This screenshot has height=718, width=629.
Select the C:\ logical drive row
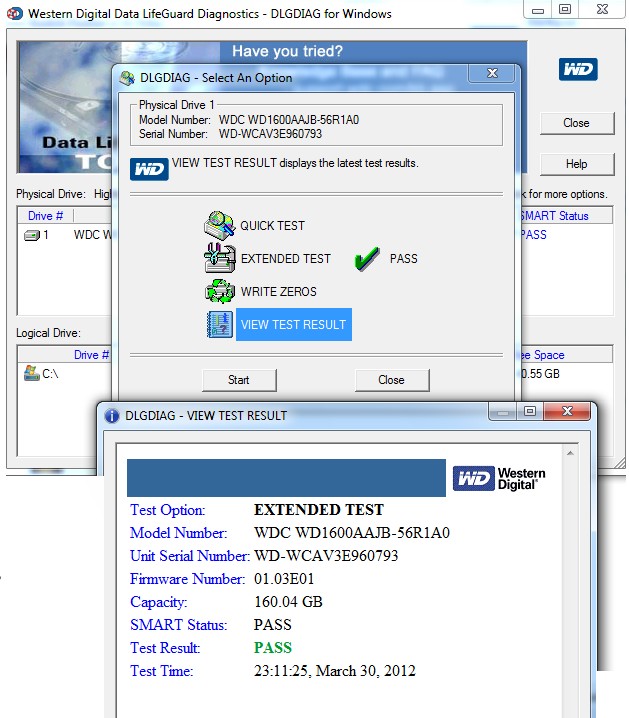(x=65, y=374)
